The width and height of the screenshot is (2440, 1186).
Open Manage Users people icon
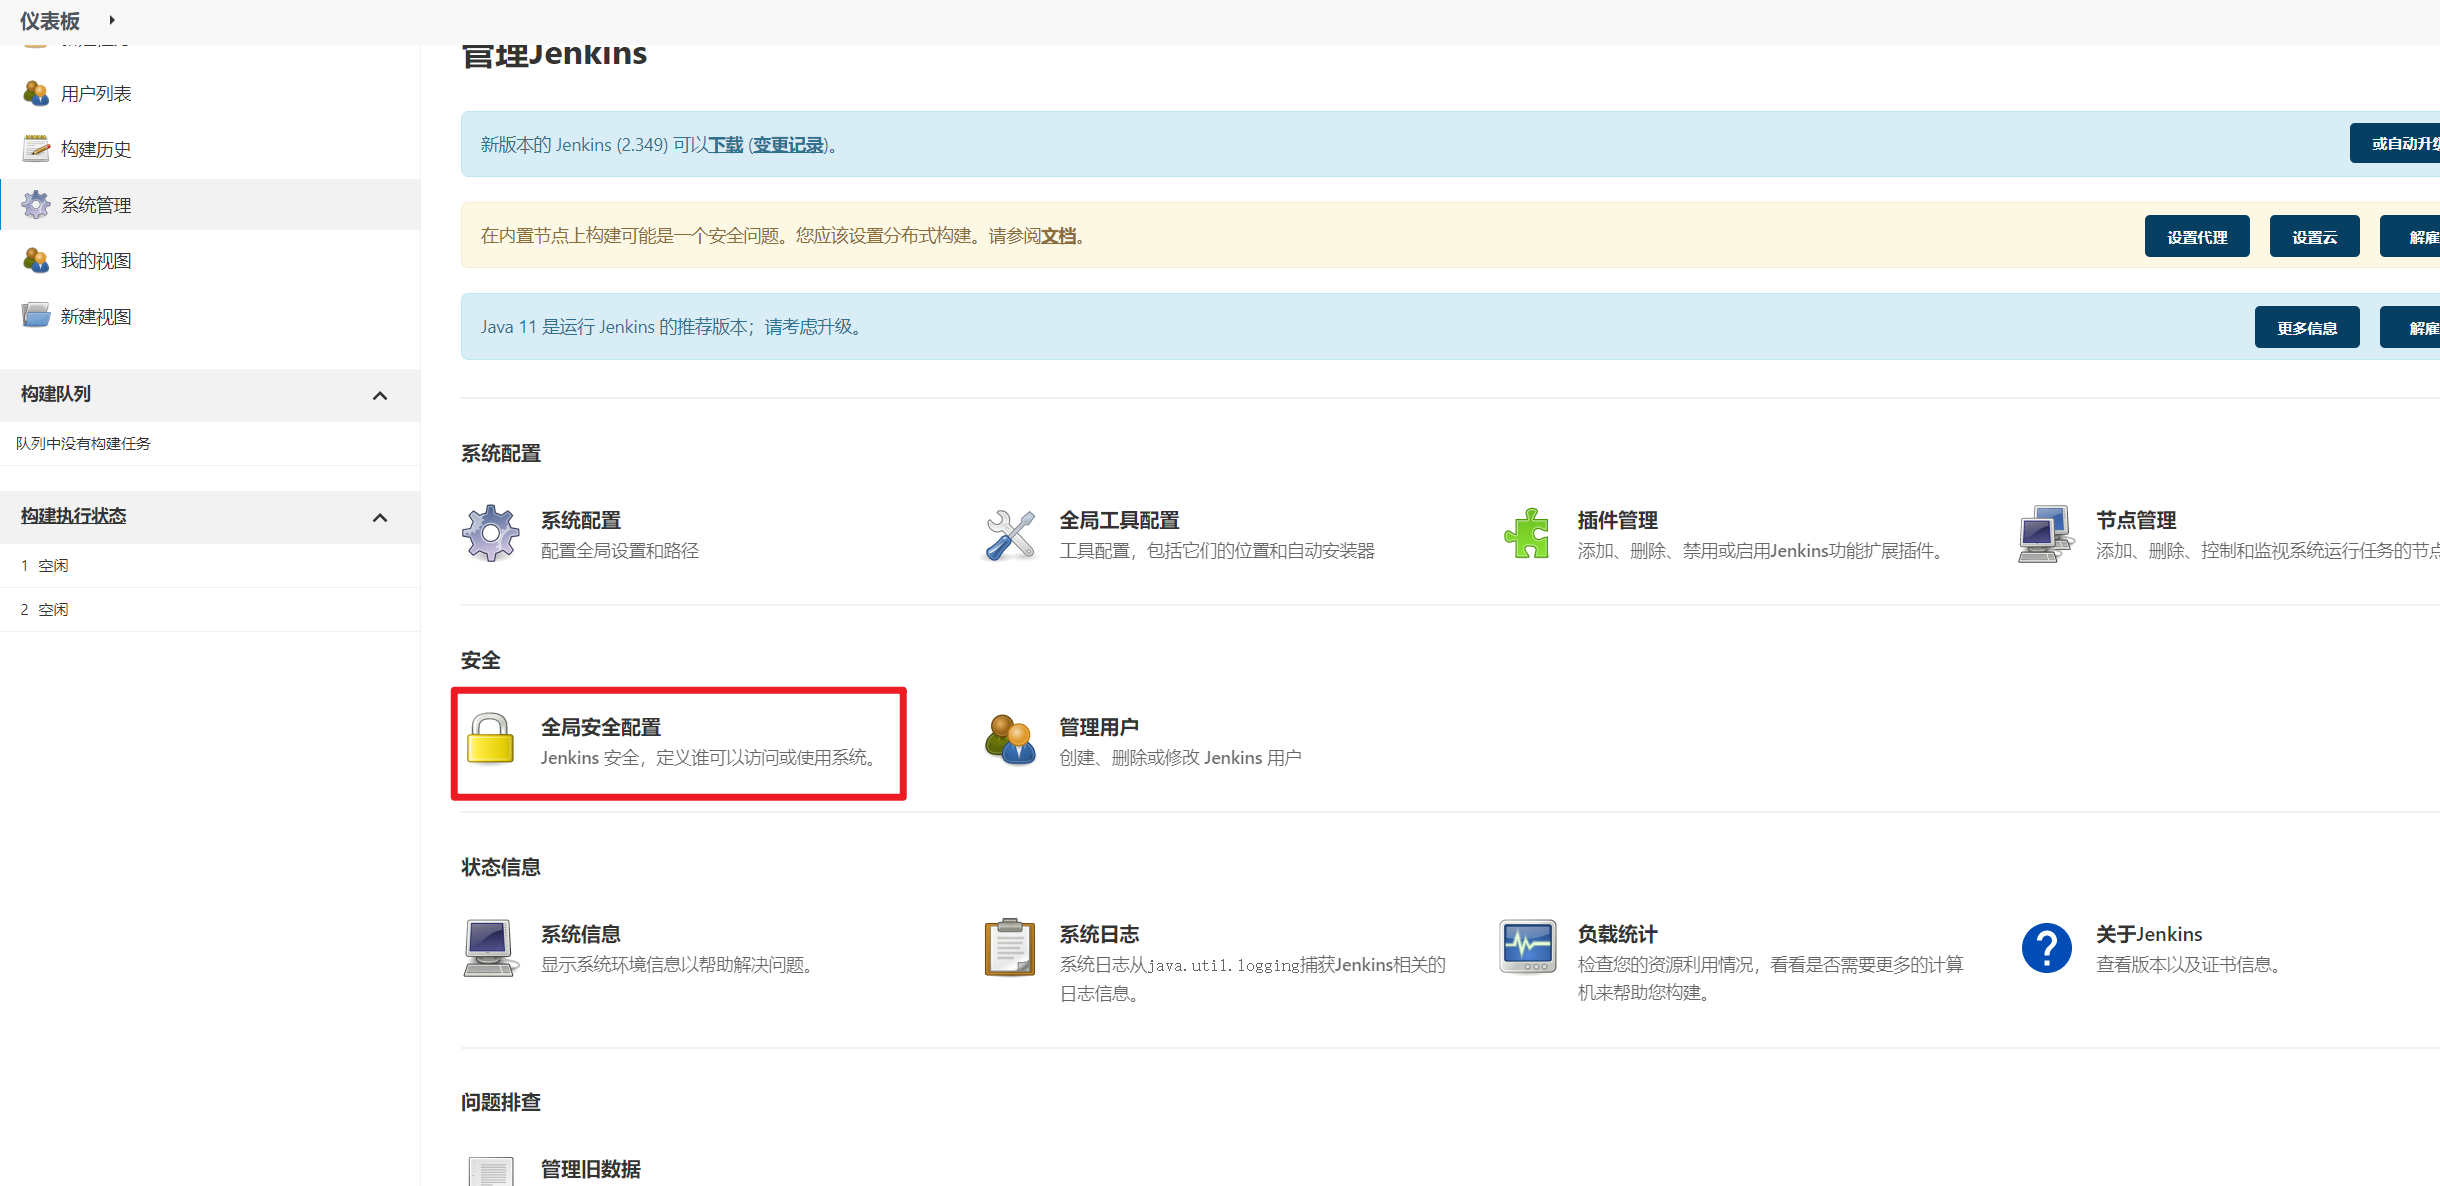tap(1009, 741)
